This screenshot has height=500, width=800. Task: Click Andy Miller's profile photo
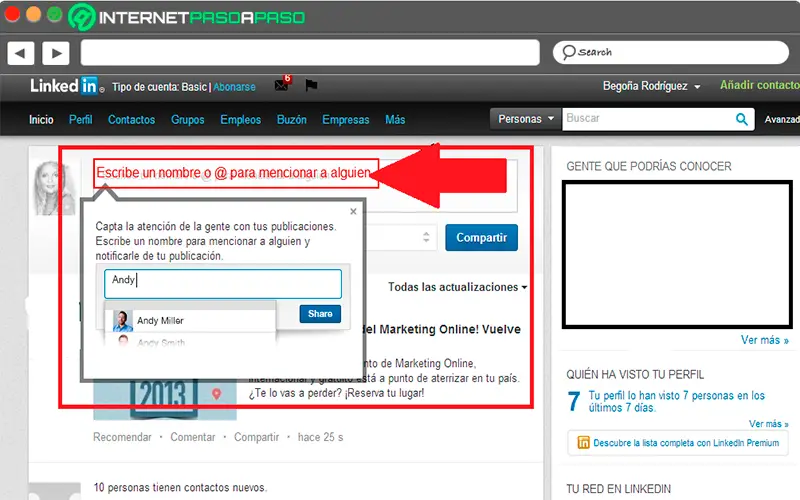click(122, 320)
